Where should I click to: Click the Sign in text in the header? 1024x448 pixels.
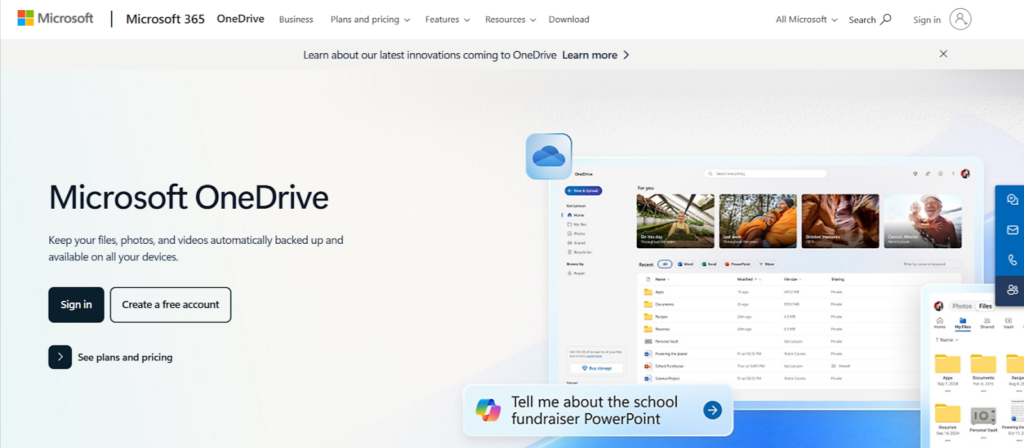click(x=927, y=20)
